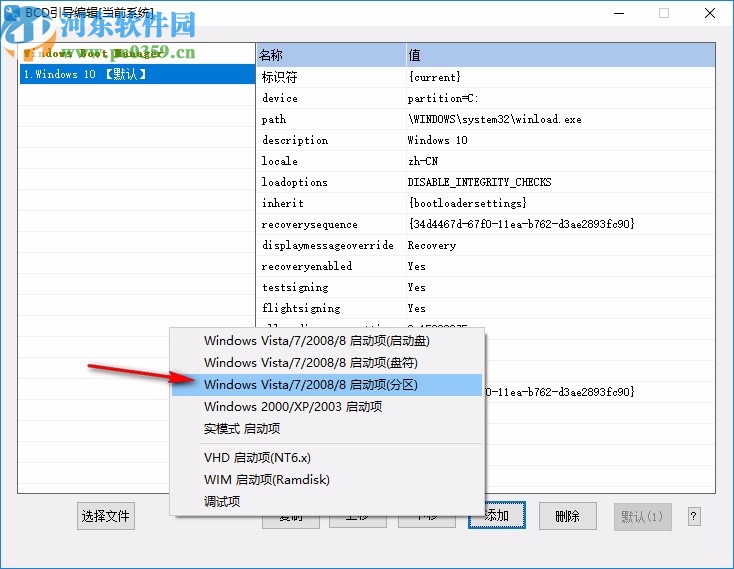The height and width of the screenshot is (569, 734).
Task: Select the locale property row
Action: 485,161
